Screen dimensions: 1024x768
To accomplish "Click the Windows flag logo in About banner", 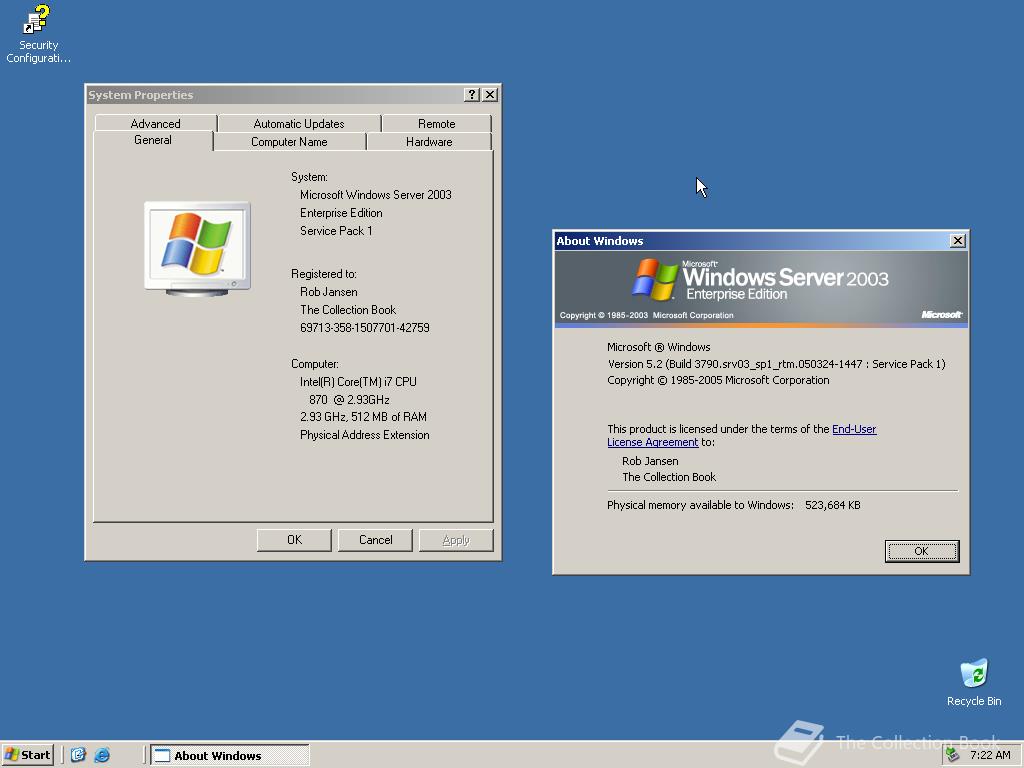I will (655, 280).
